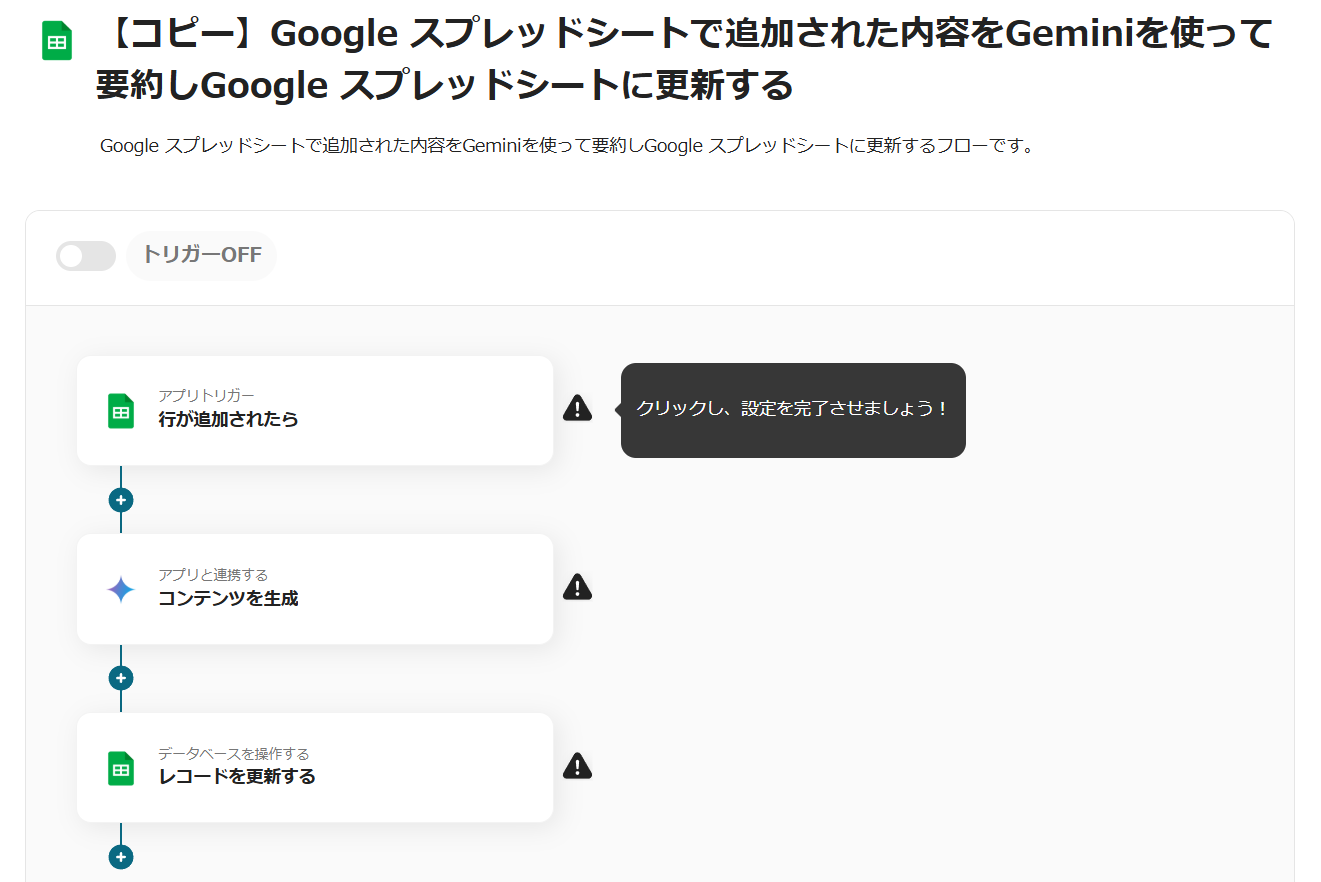Image resolution: width=1321 pixels, height=882 pixels.
Task: Click the flow description text under title
Action: (x=566, y=146)
